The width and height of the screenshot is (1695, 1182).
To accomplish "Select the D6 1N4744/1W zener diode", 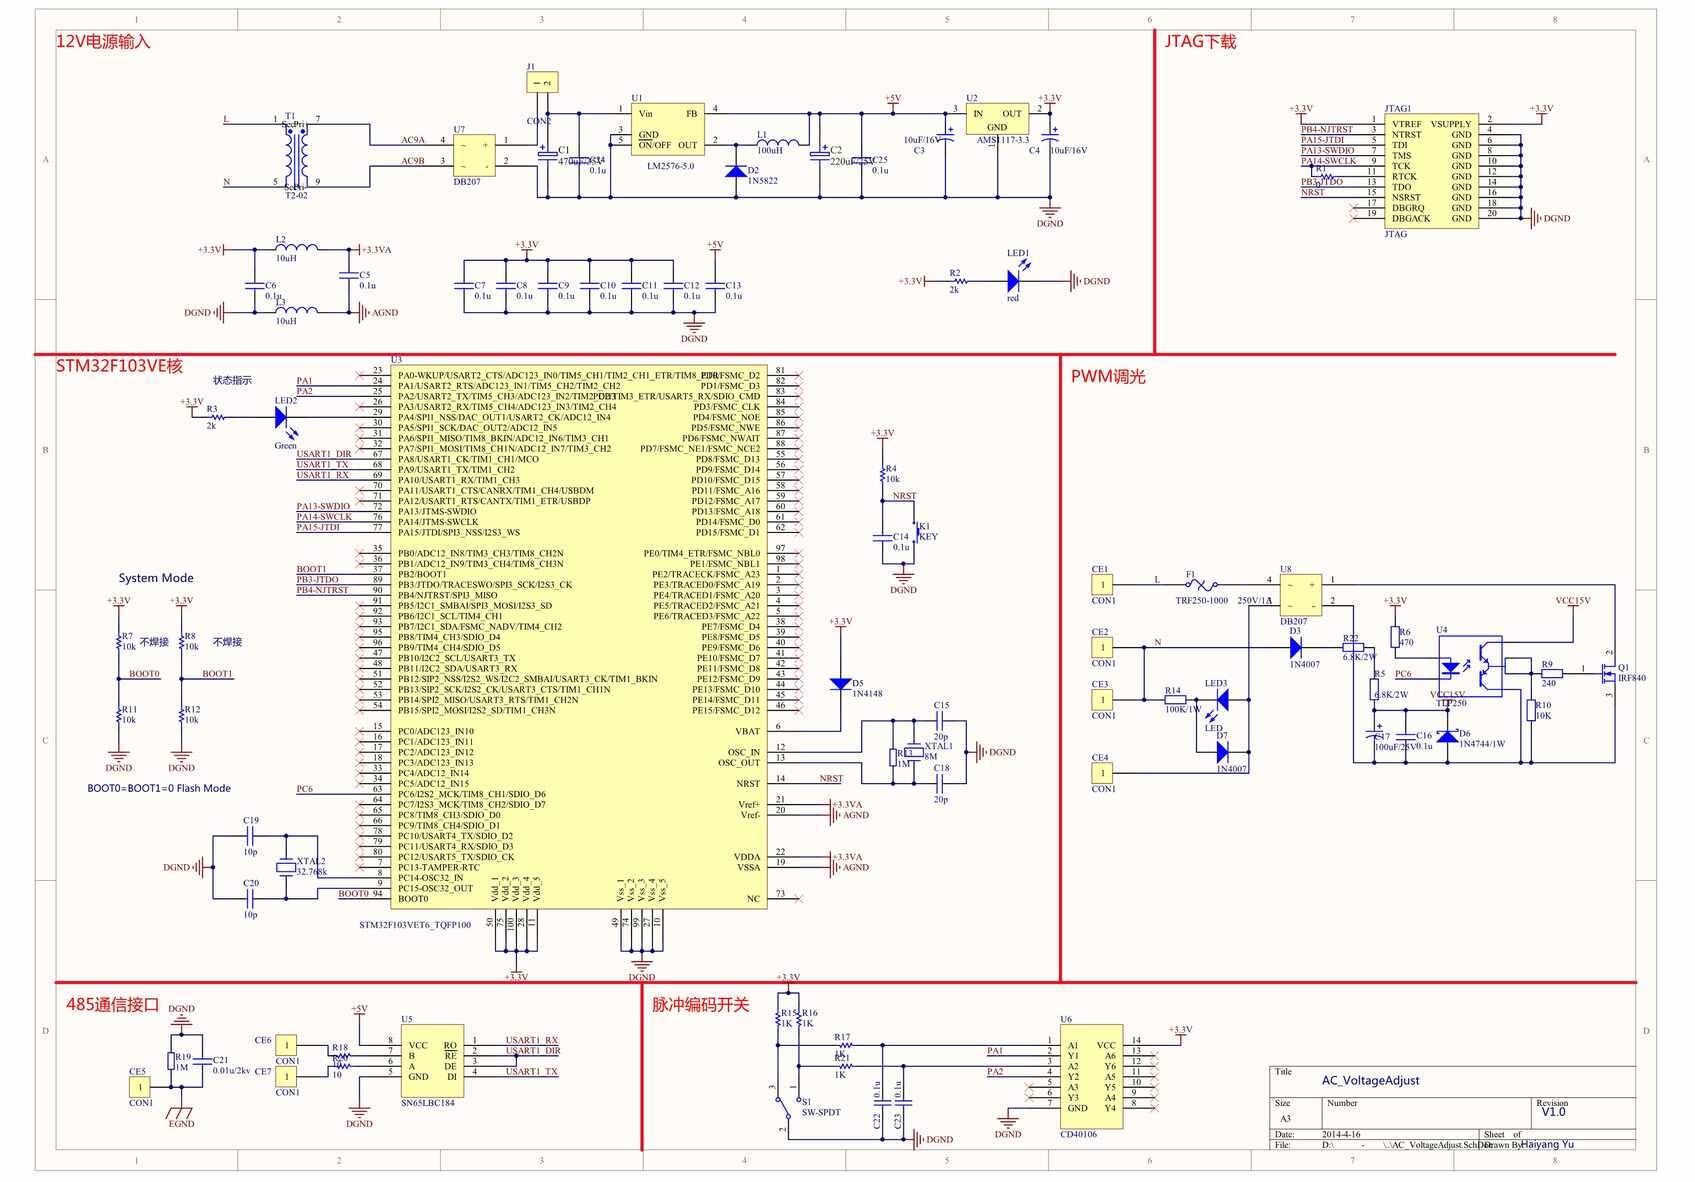I will click(1446, 736).
